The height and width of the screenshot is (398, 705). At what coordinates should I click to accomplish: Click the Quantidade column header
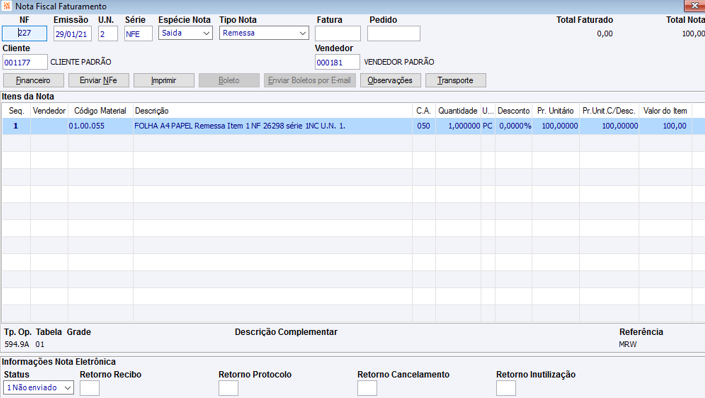[x=458, y=111]
